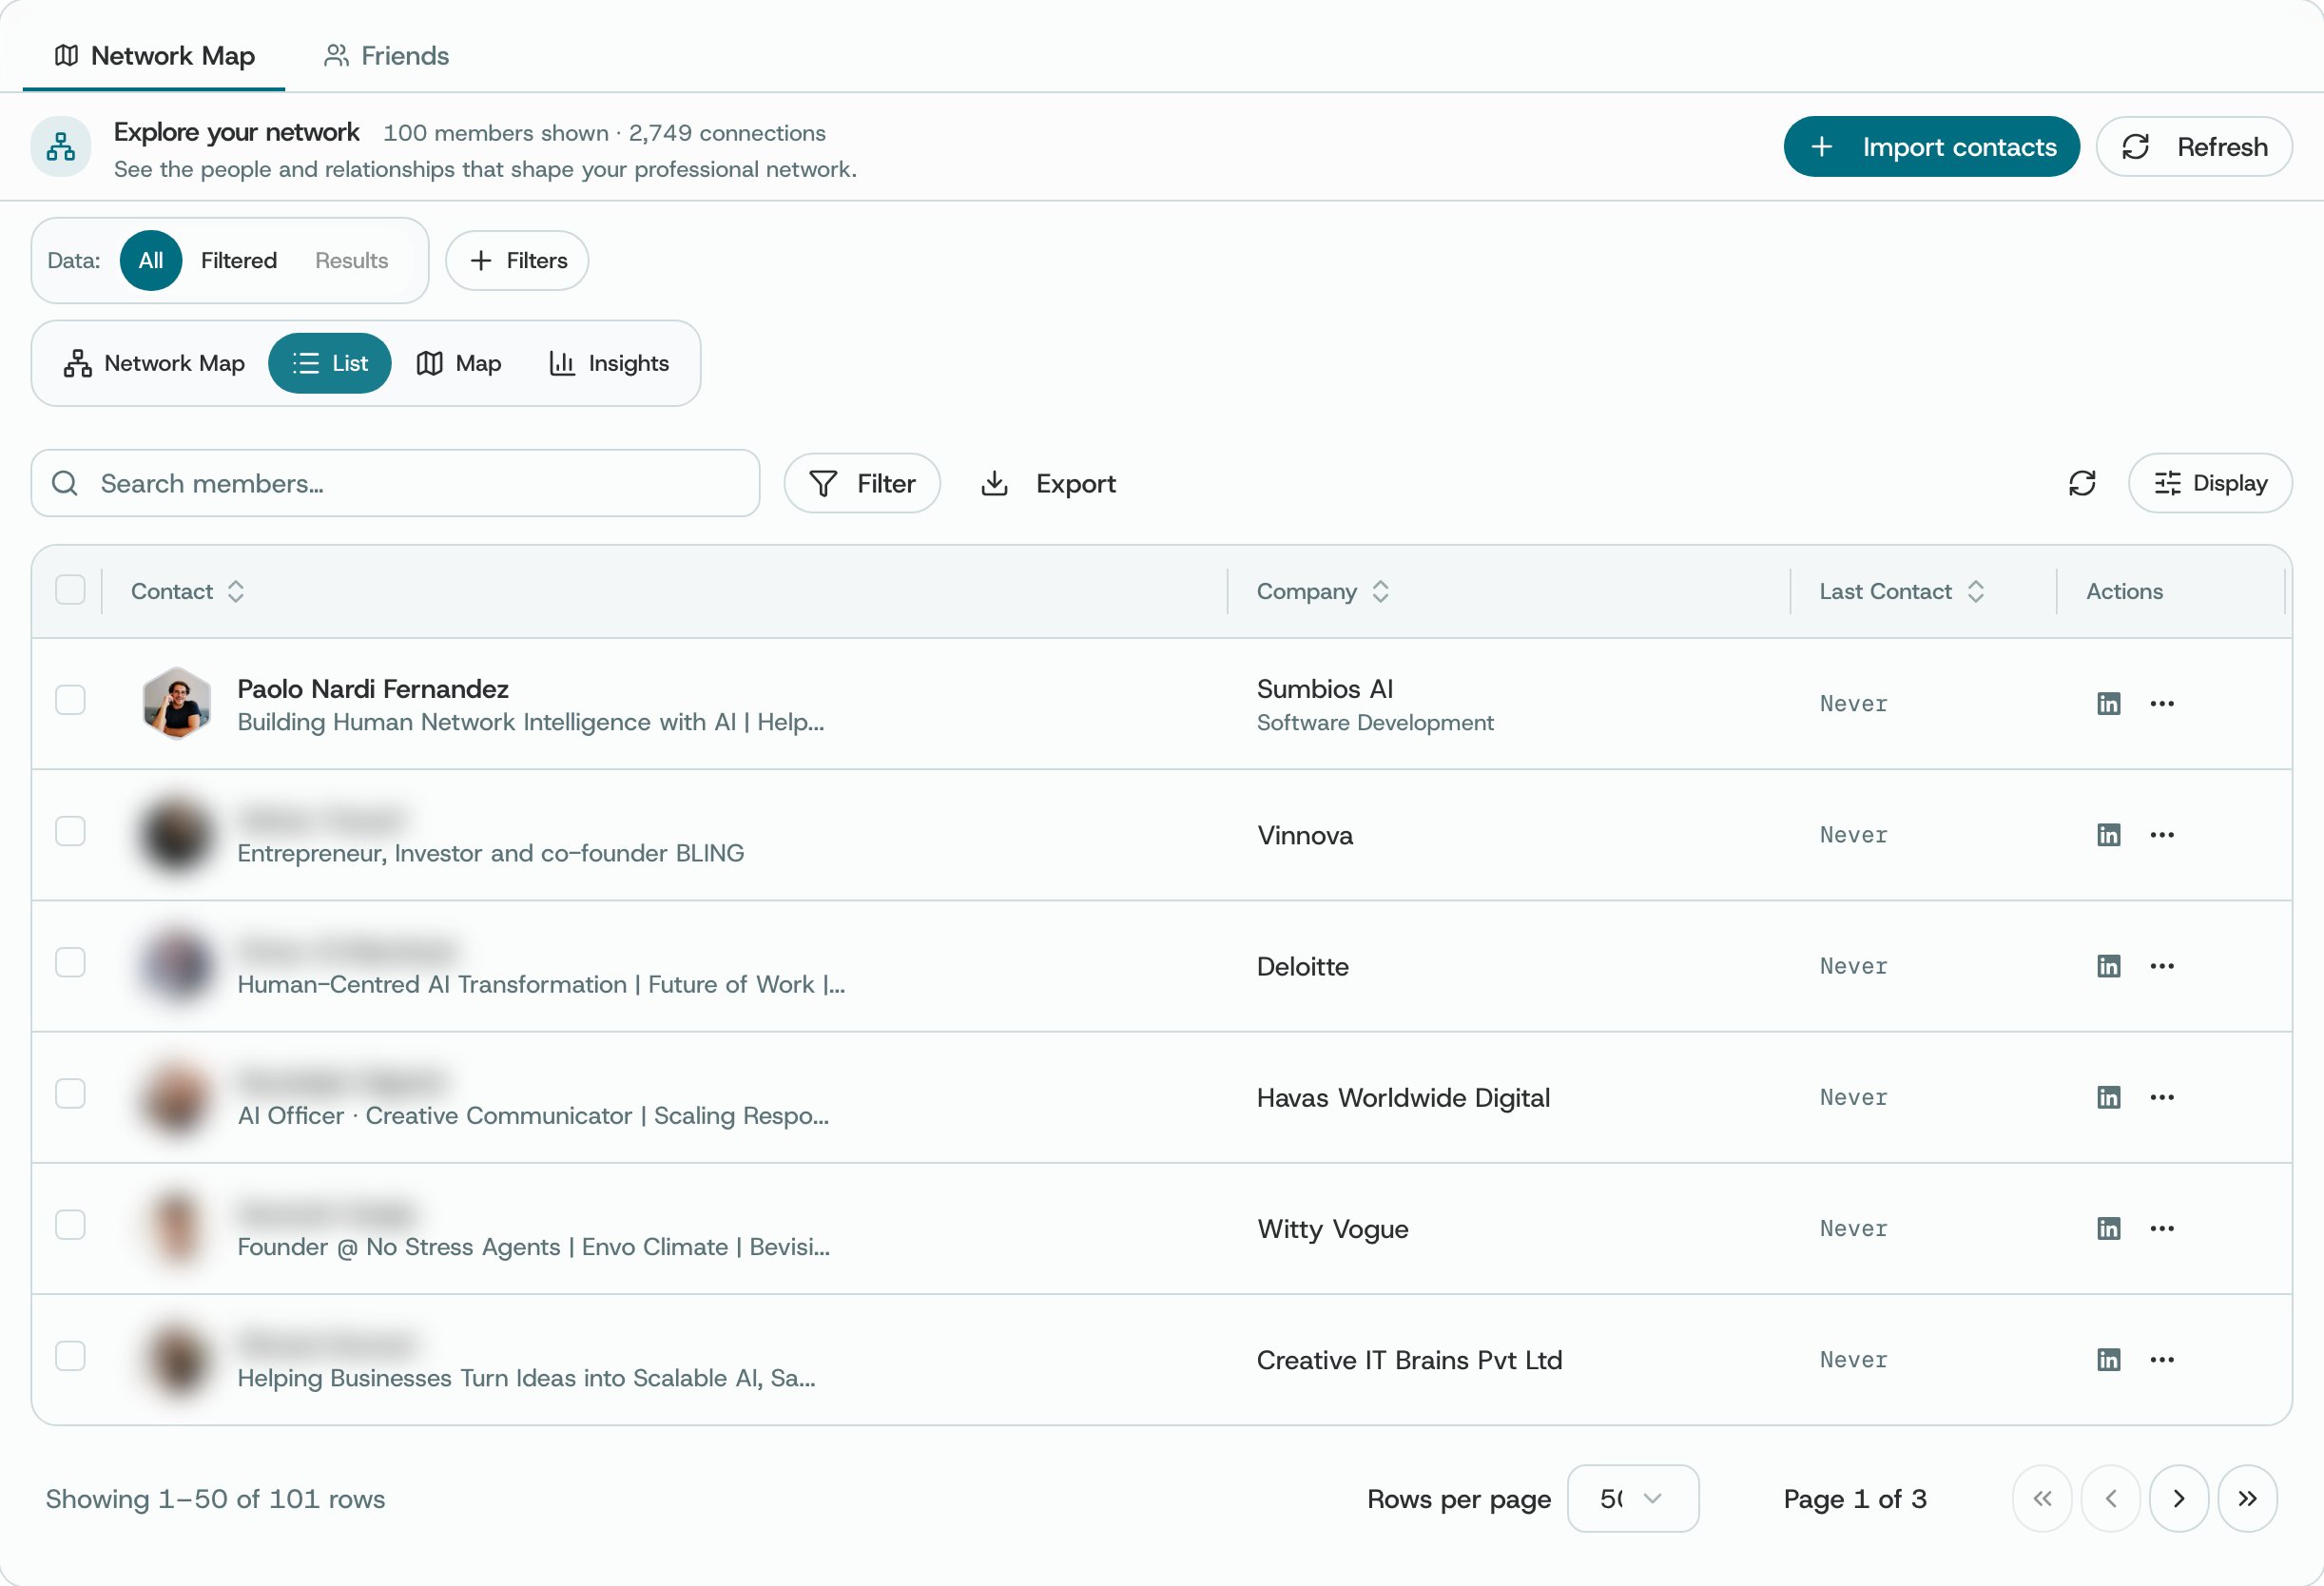The width and height of the screenshot is (2324, 1586).
Task: Open more actions menu for Creative IT Brains
Action: [2162, 1359]
